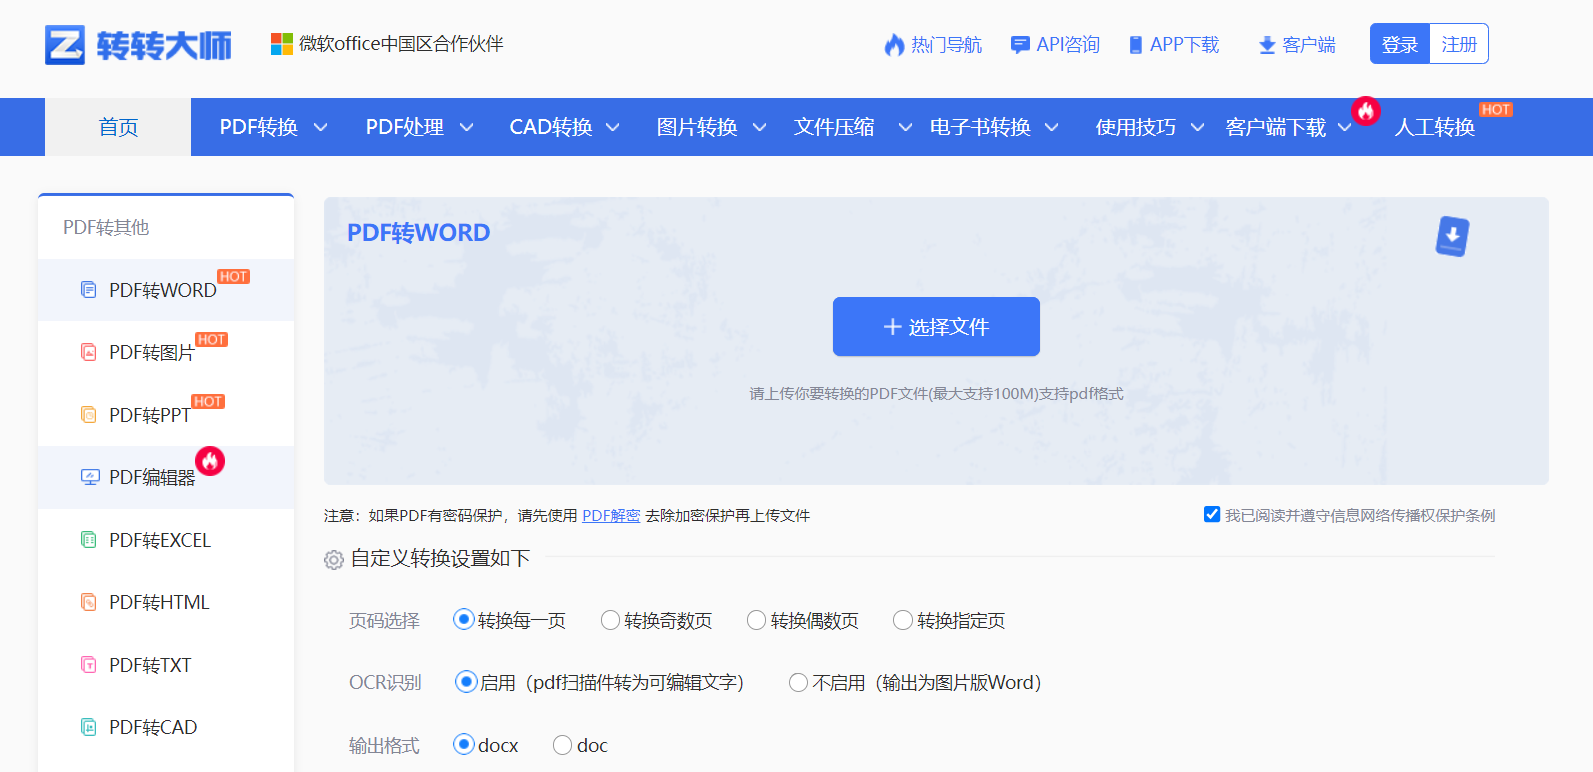Click the APP下载 phone icon

coord(1136,45)
